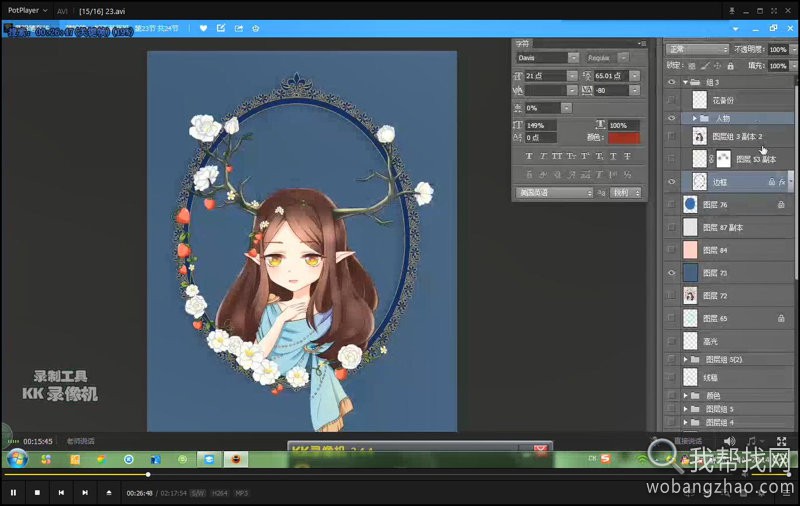Click the vertical scale 149% field

(541, 125)
